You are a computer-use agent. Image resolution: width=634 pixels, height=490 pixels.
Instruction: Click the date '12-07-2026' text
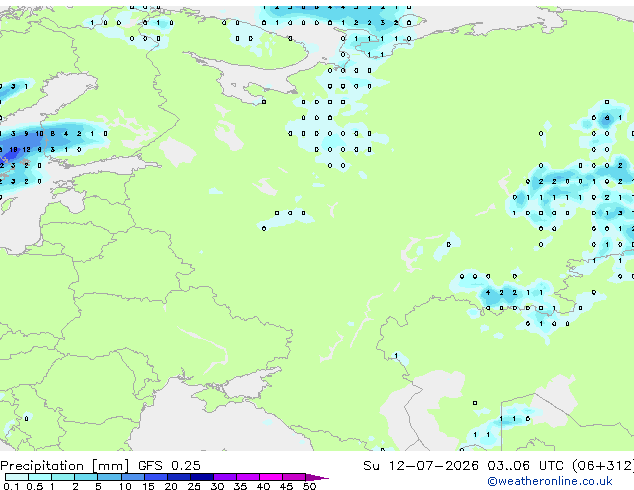[433, 466]
